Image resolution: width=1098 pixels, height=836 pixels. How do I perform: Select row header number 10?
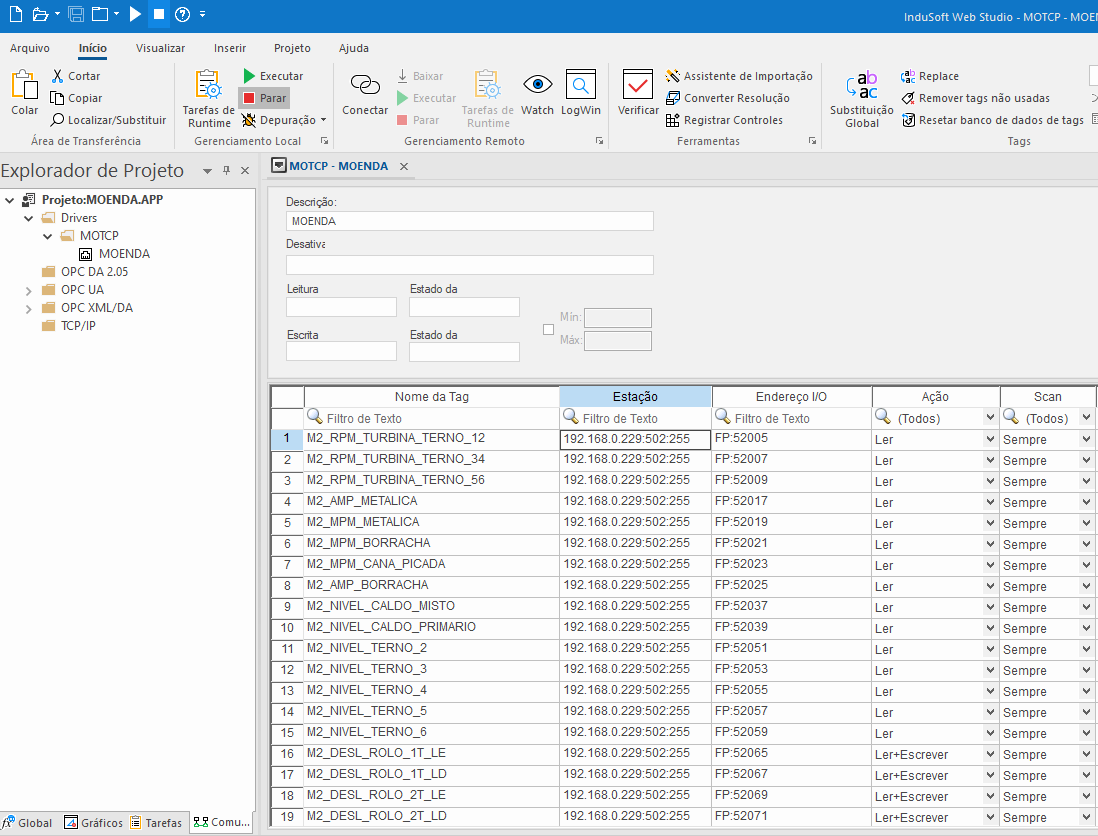click(x=287, y=627)
